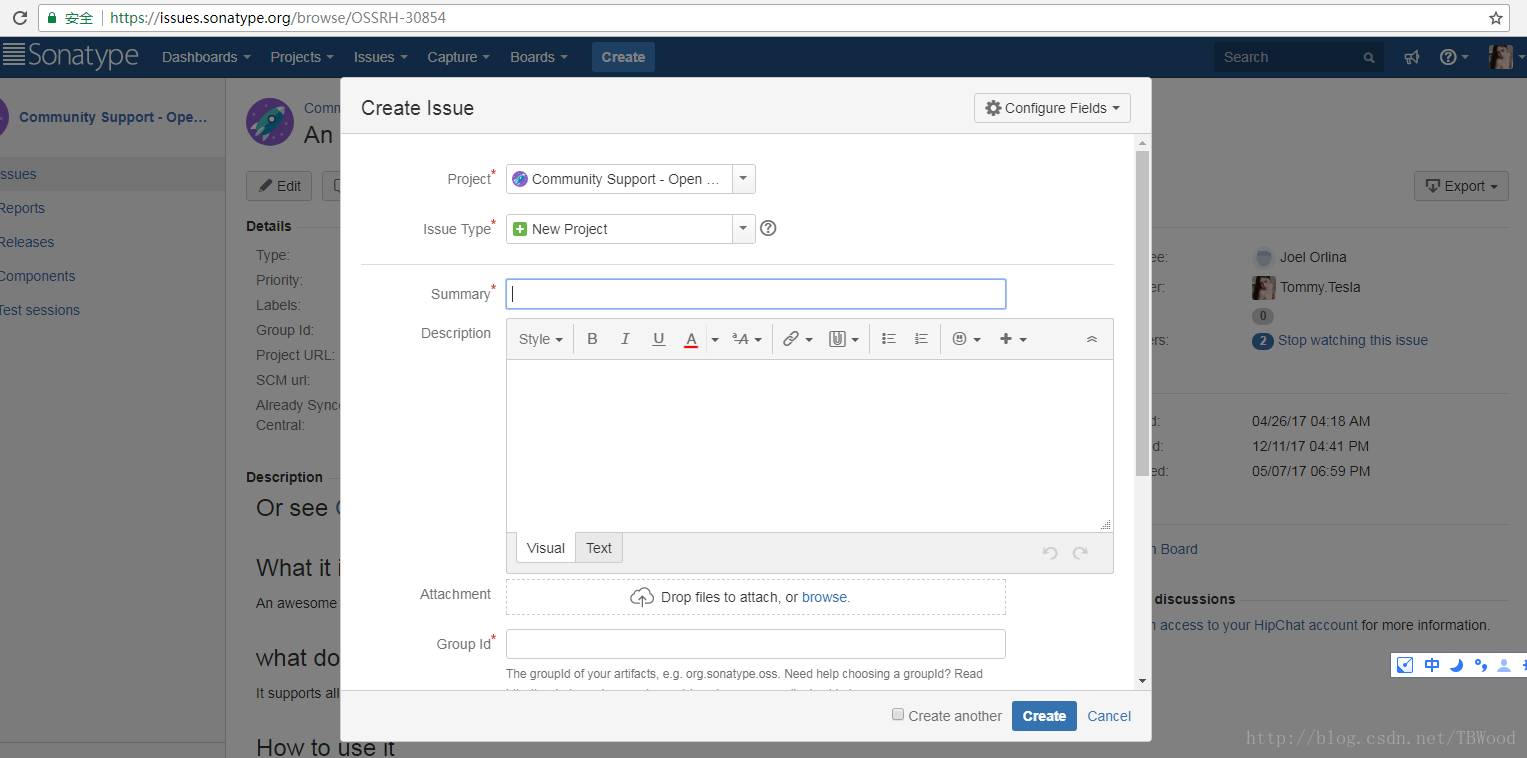
Task: Click the redo icon in editor
Action: pyautogui.click(x=1080, y=552)
